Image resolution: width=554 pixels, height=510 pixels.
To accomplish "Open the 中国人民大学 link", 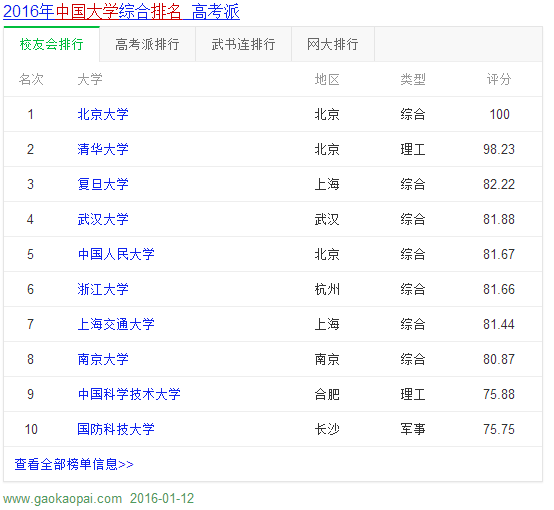I will [x=116, y=254].
